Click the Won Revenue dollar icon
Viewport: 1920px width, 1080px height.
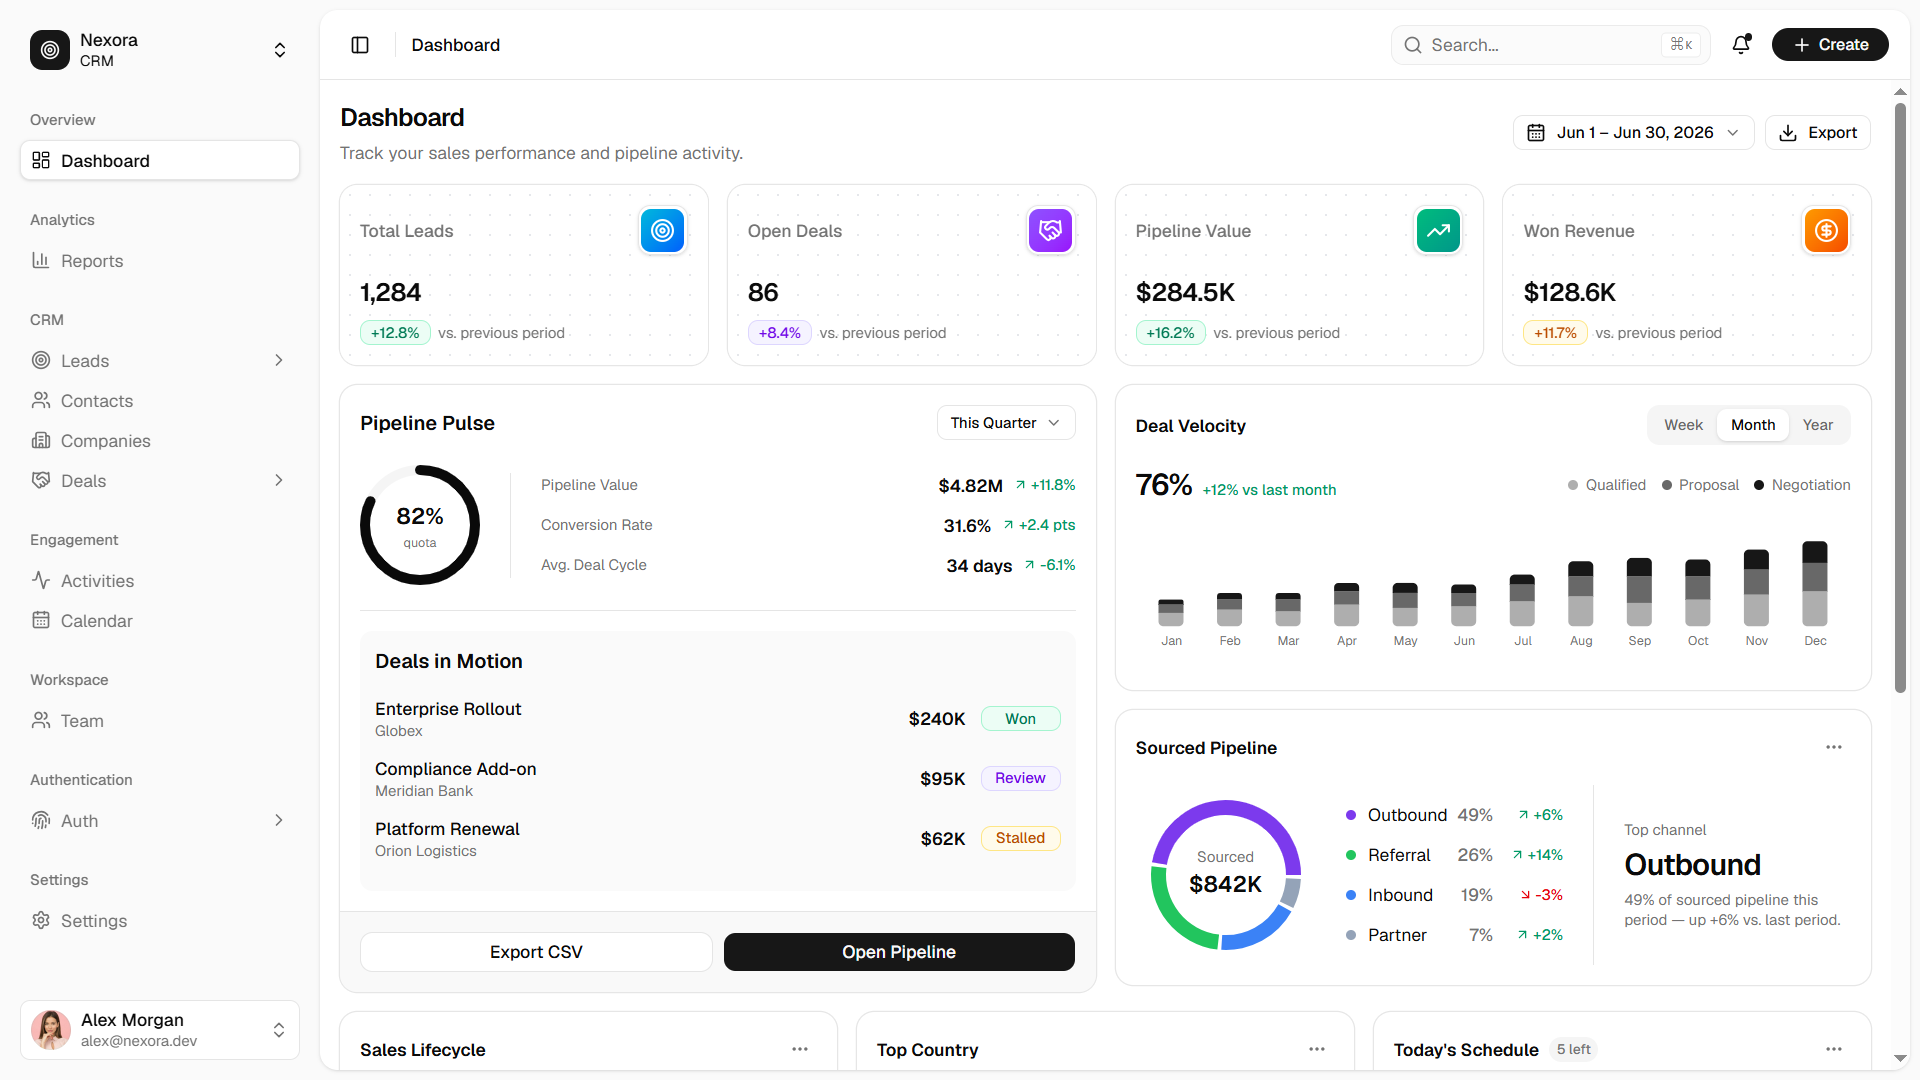click(x=1826, y=231)
